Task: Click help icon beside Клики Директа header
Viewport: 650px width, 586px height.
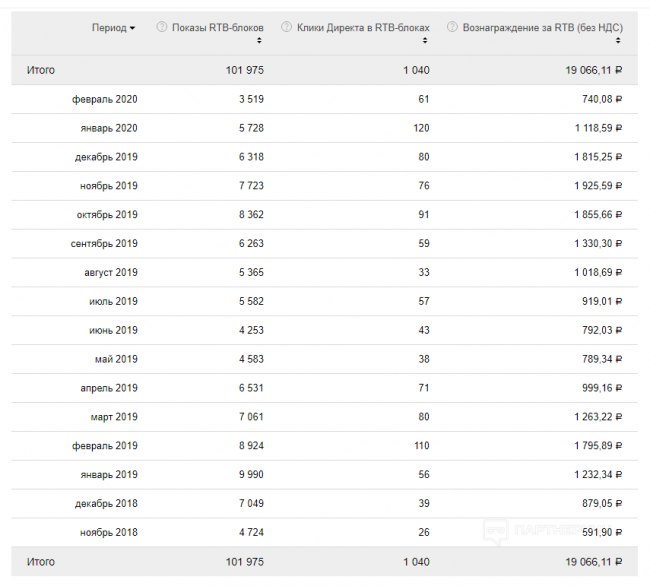Action: coord(286,27)
